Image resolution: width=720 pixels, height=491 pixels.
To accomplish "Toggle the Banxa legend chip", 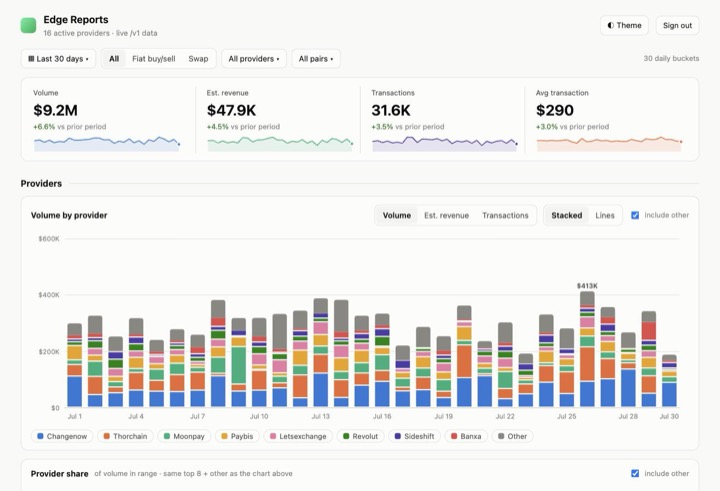I will pyautogui.click(x=466, y=436).
